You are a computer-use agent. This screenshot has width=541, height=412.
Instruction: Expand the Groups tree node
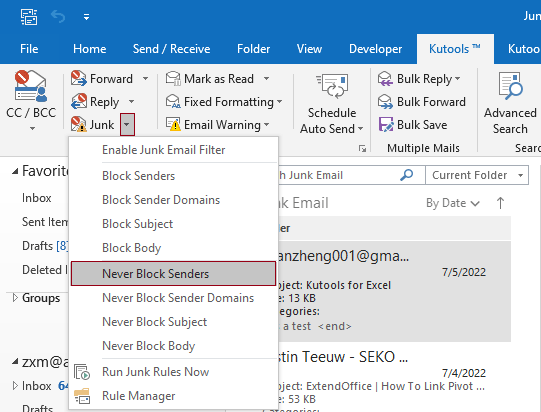click(x=15, y=297)
